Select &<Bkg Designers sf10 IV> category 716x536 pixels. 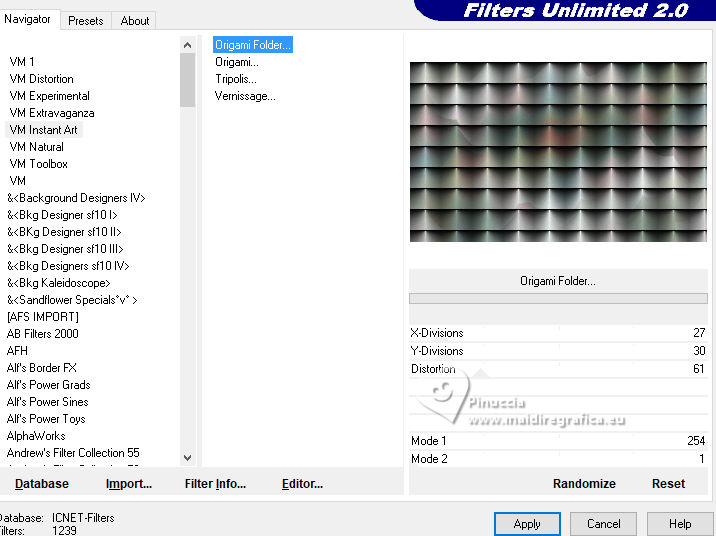[68, 266]
